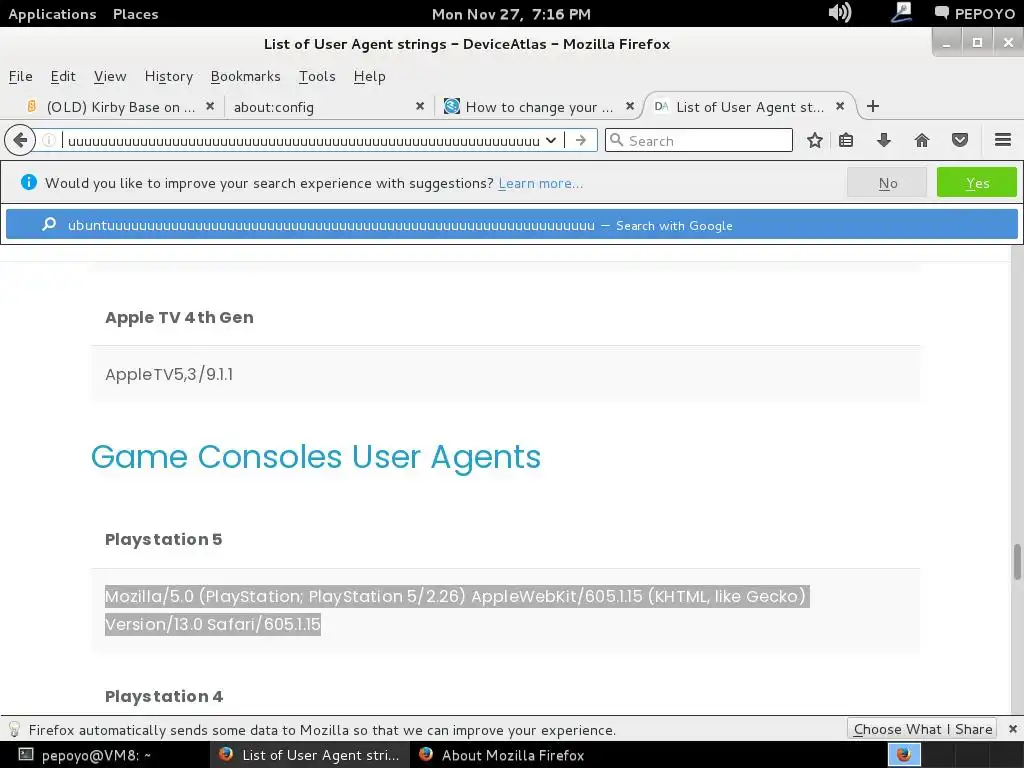Click No on search suggestions prompt
The image size is (1024, 768).
pyautogui.click(x=887, y=182)
